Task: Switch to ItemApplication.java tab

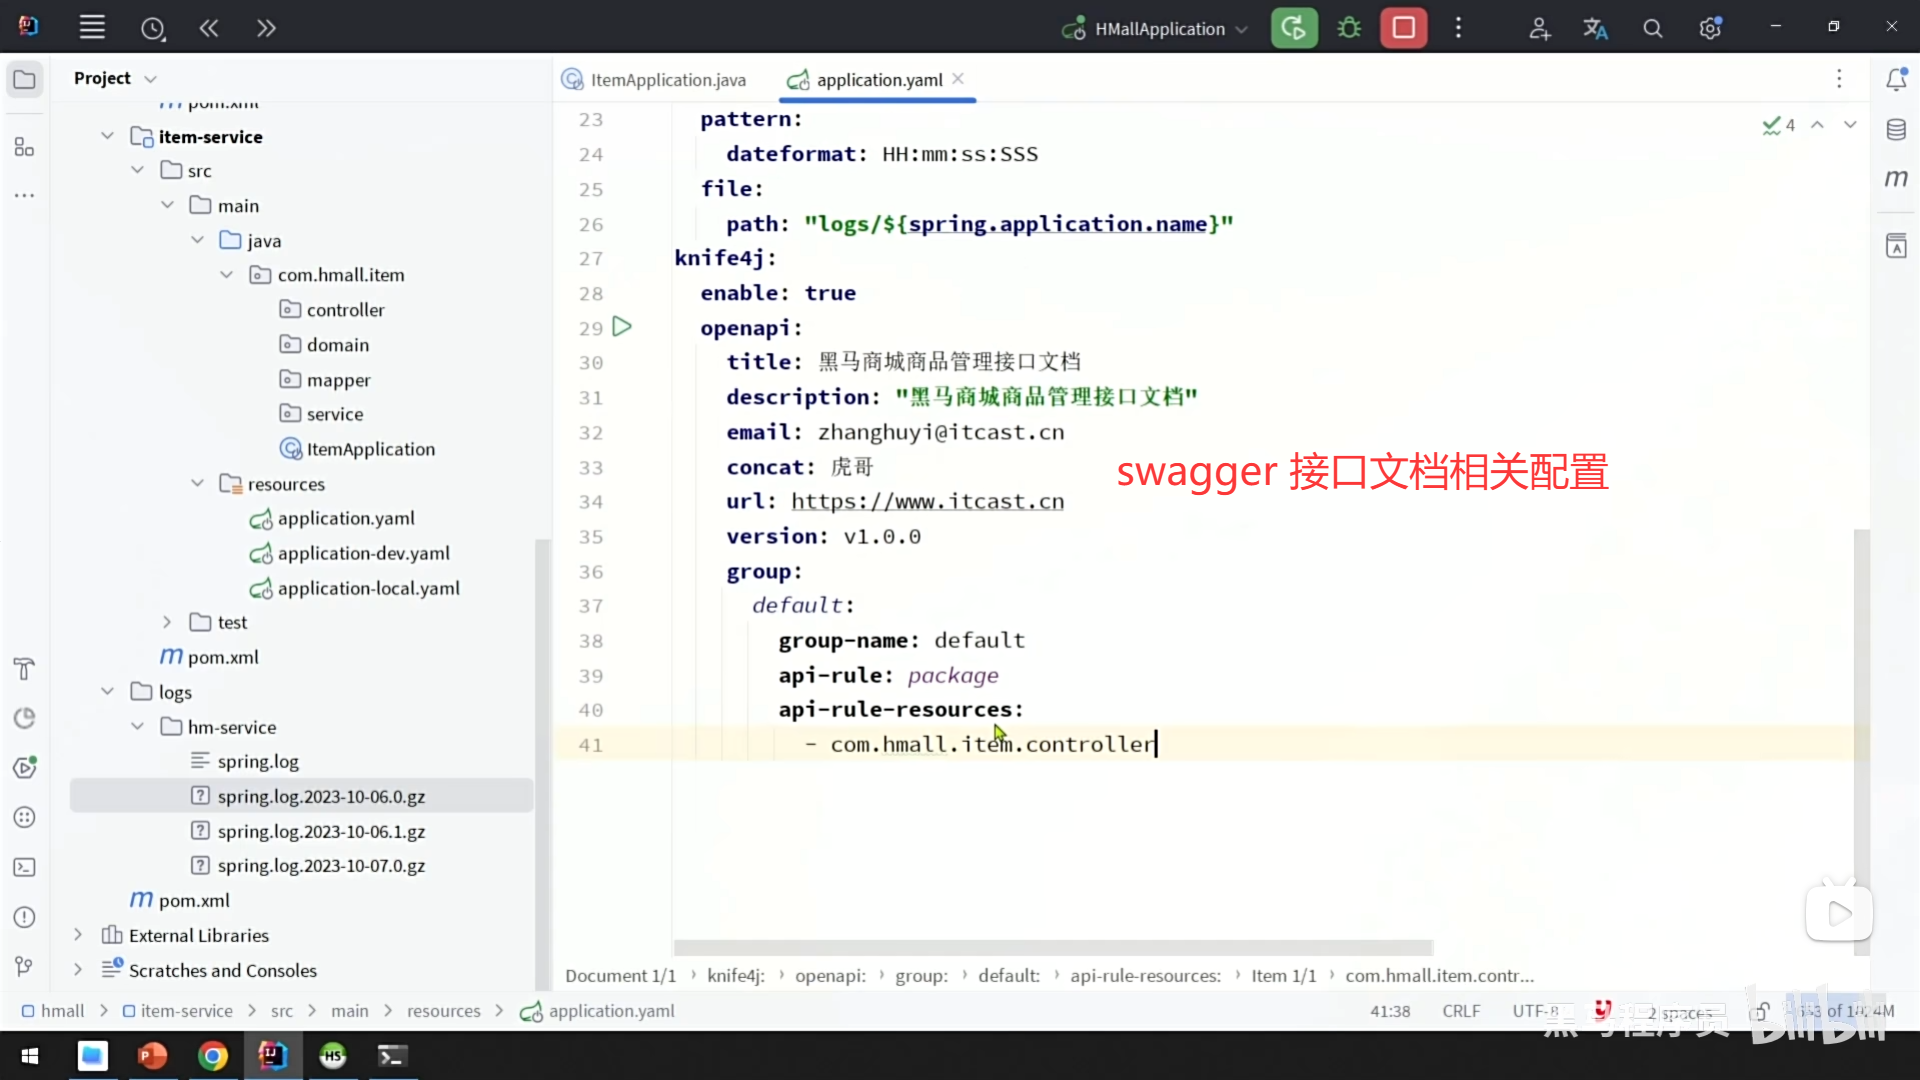Action: point(667,80)
